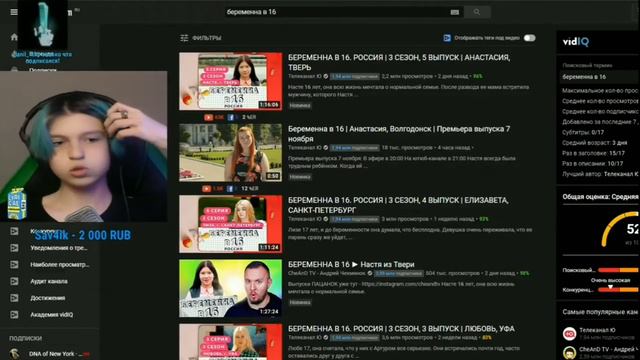Click the search volume score bar

pyautogui.click(x=618, y=270)
